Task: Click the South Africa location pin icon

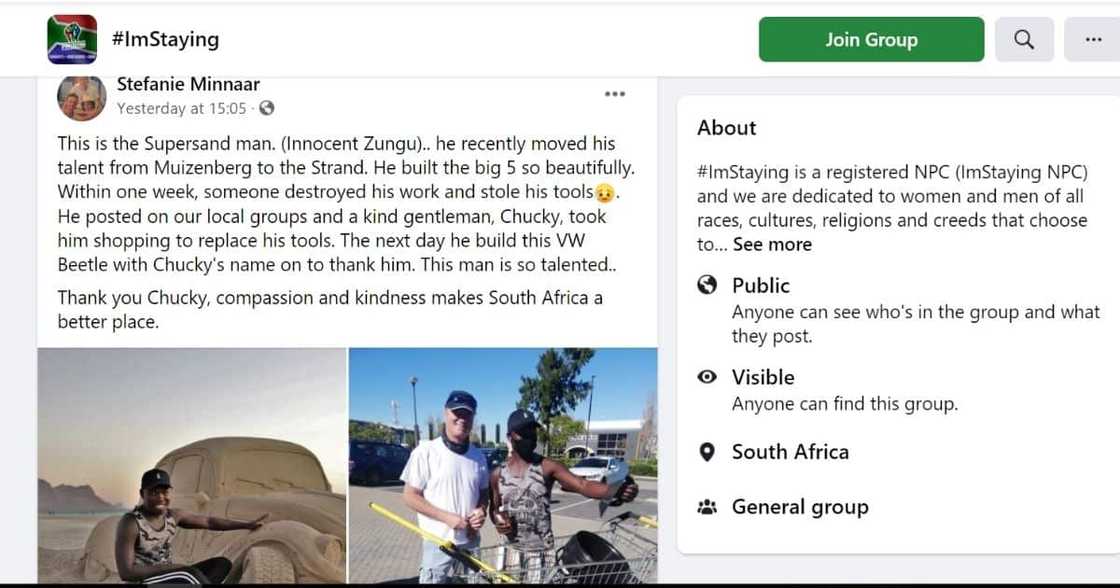Action: click(x=707, y=452)
